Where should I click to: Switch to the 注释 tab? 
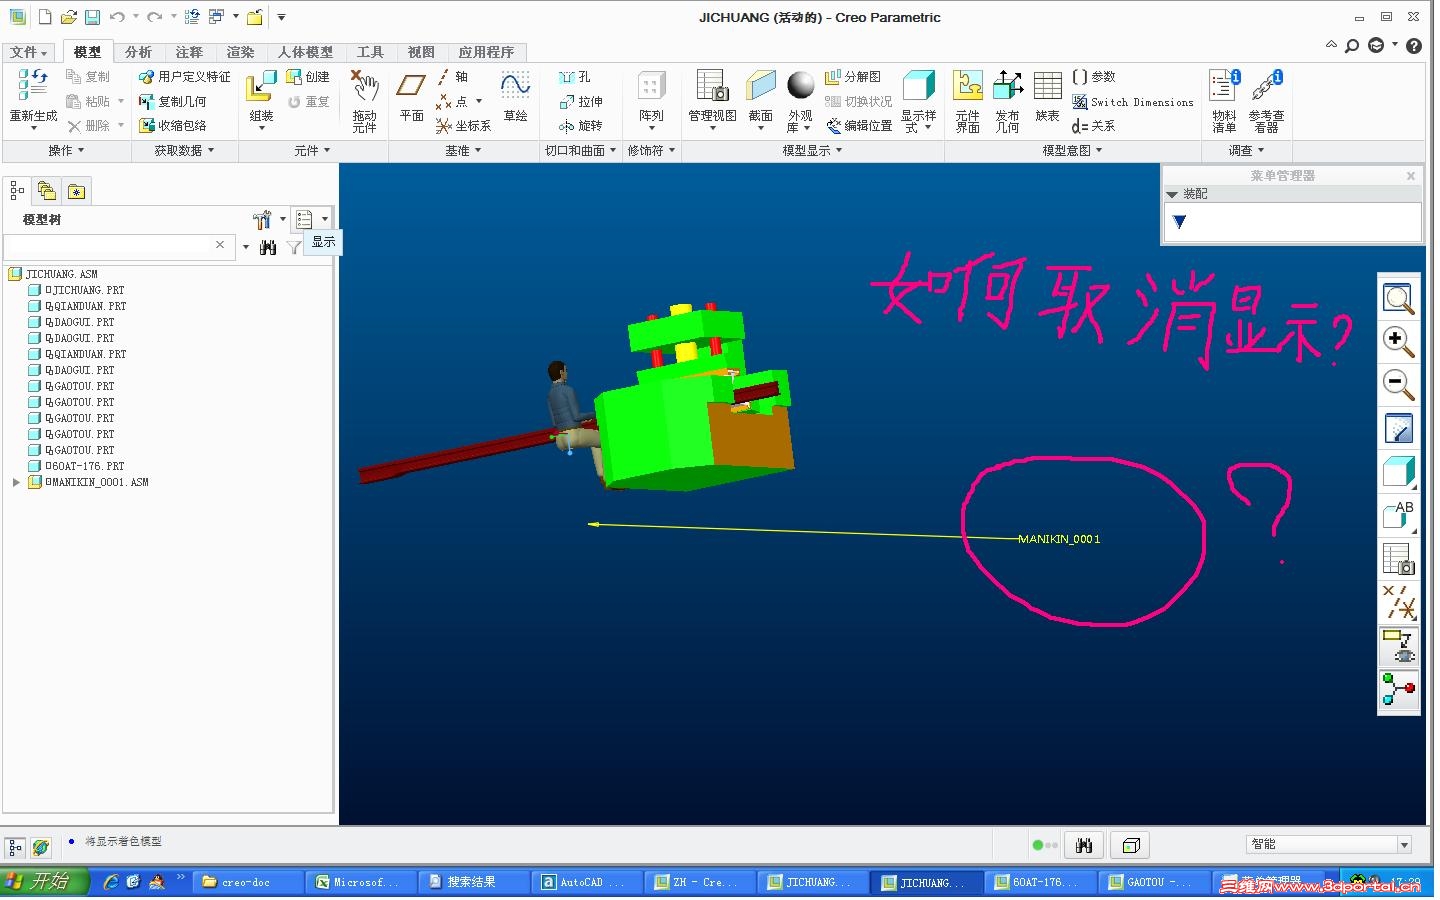pyautogui.click(x=189, y=52)
